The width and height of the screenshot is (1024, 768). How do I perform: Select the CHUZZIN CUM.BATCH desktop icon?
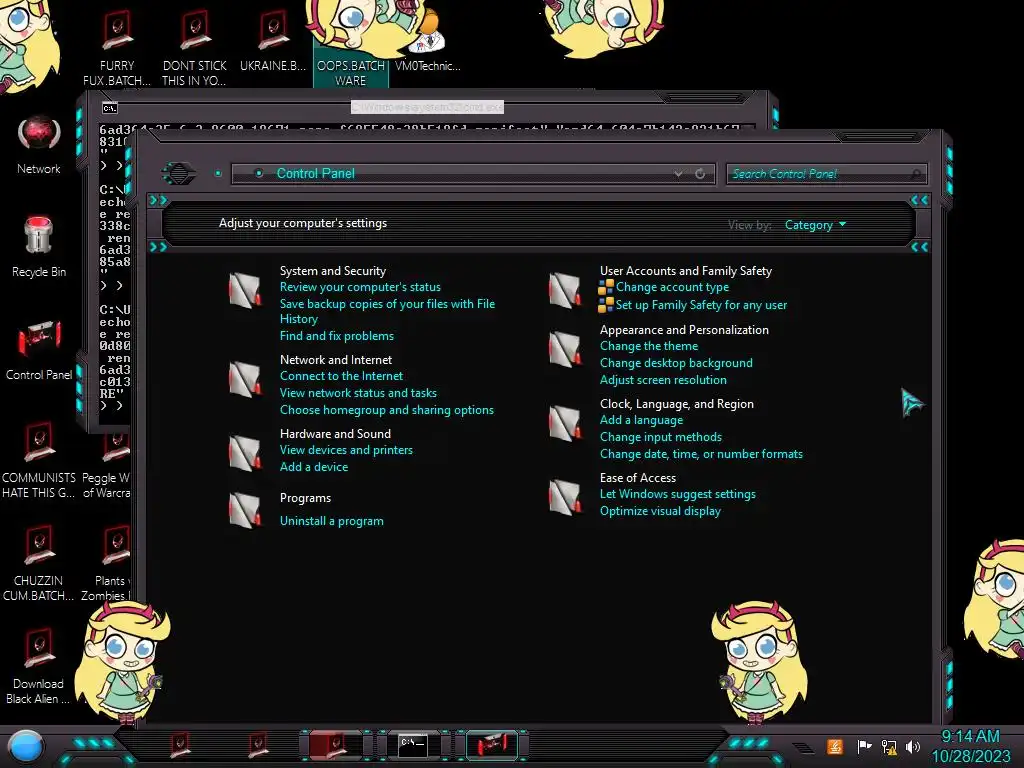point(39,564)
